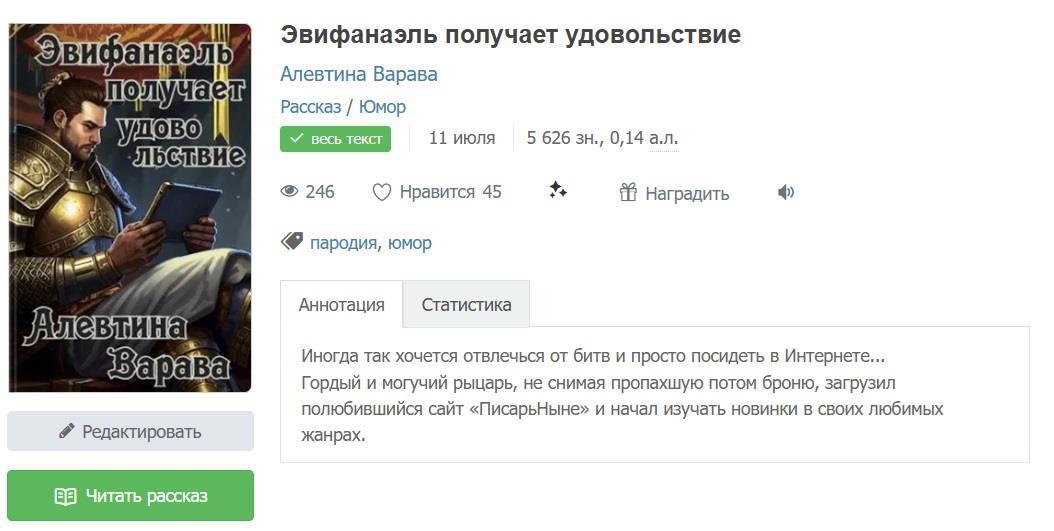
Task: Click the sparkle stars icon
Action: coord(558,190)
